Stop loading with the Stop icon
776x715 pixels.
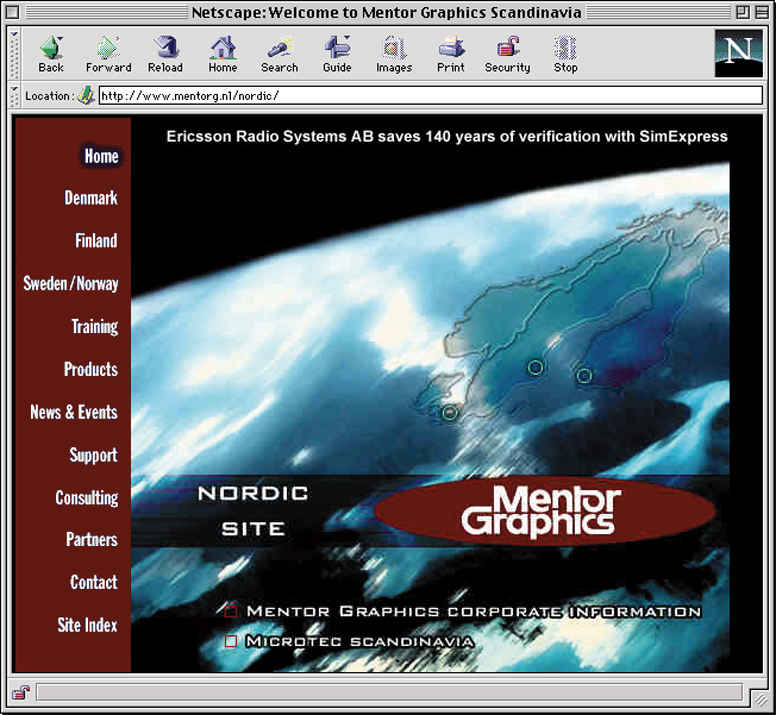click(x=566, y=48)
